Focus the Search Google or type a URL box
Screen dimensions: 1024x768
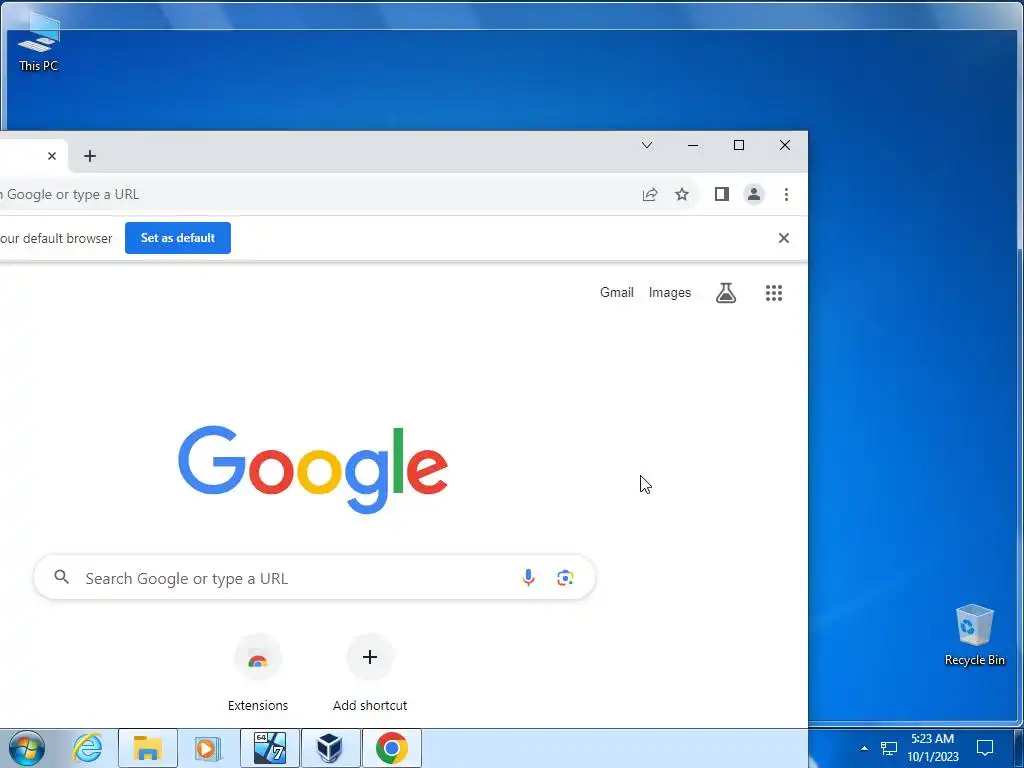(314, 578)
